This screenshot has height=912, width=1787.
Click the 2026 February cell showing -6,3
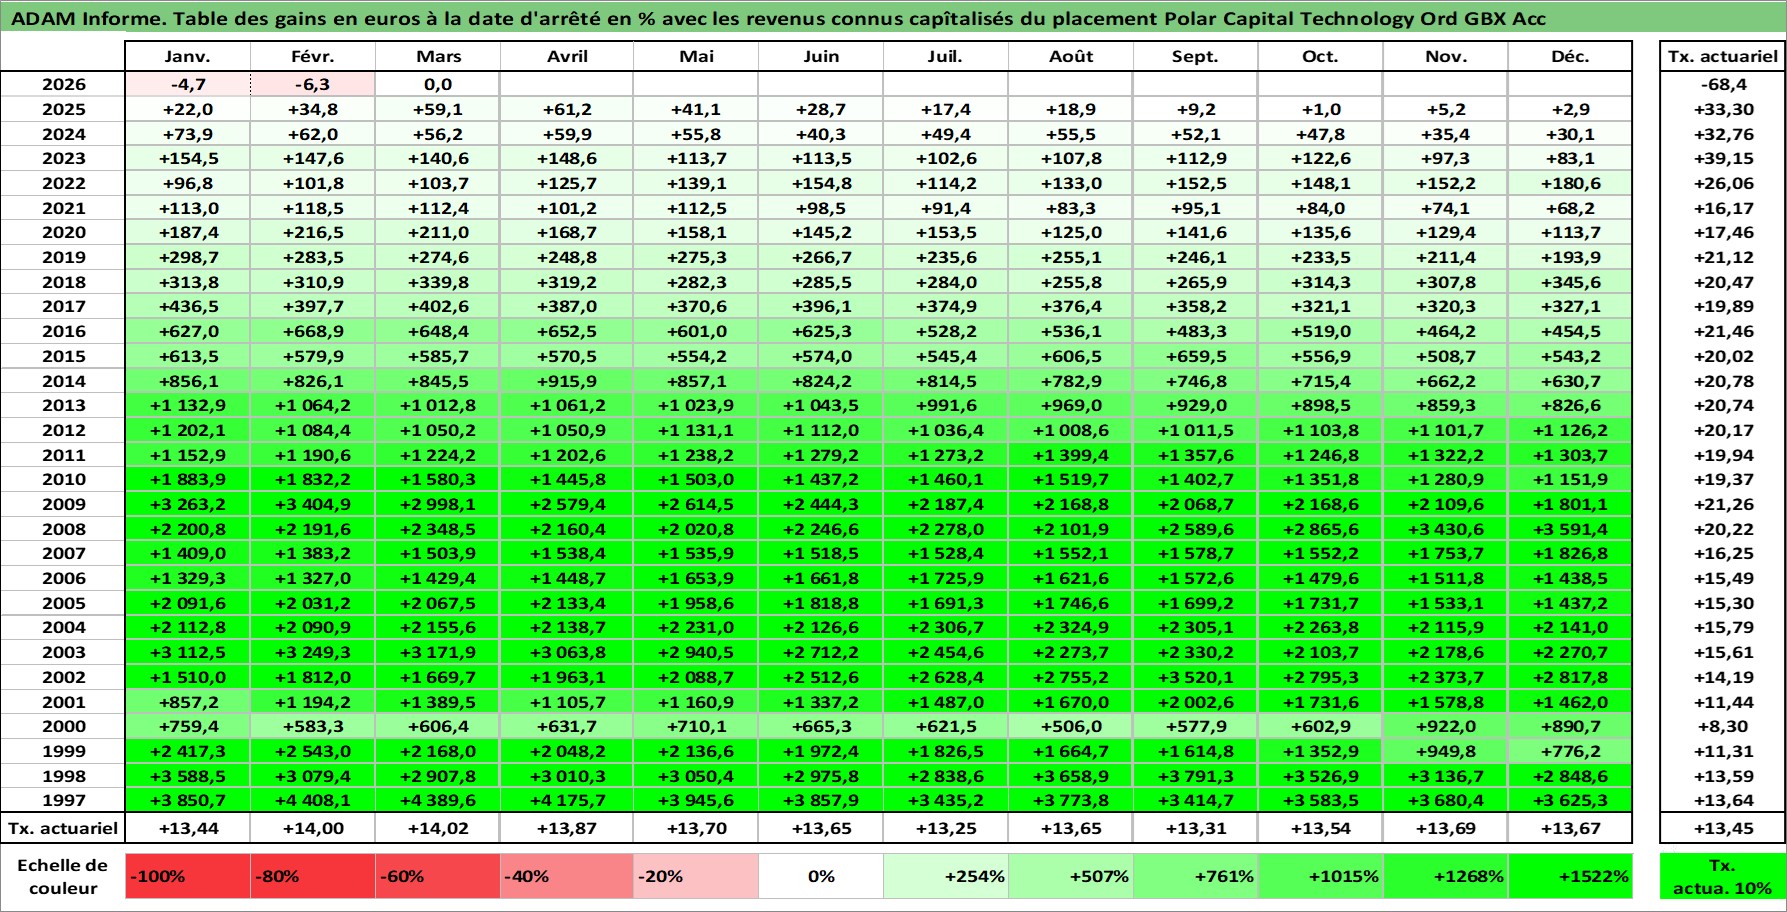pos(313,85)
